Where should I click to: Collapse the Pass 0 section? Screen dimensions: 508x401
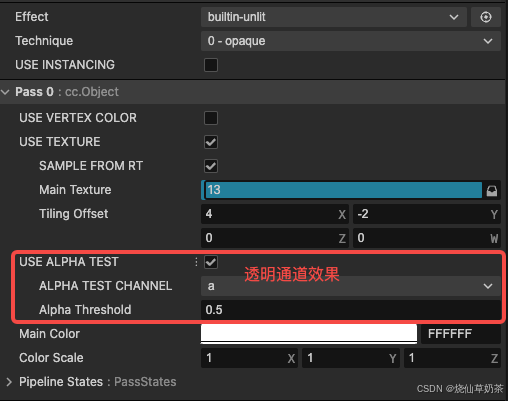click(6, 92)
